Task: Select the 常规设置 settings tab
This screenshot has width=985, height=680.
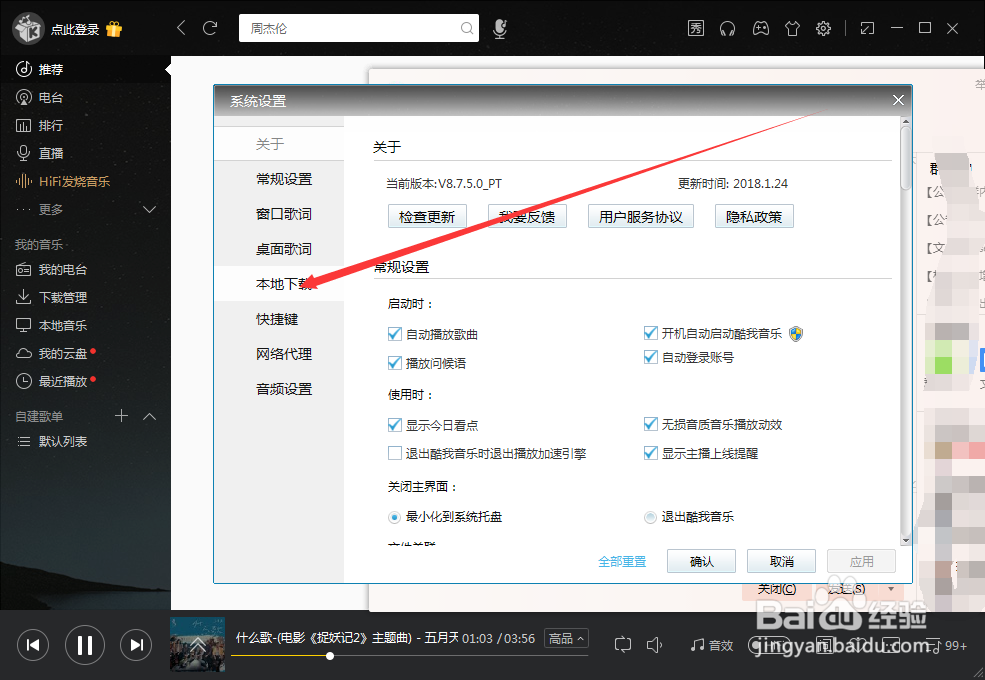Action: pyautogui.click(x=279, y=179)
